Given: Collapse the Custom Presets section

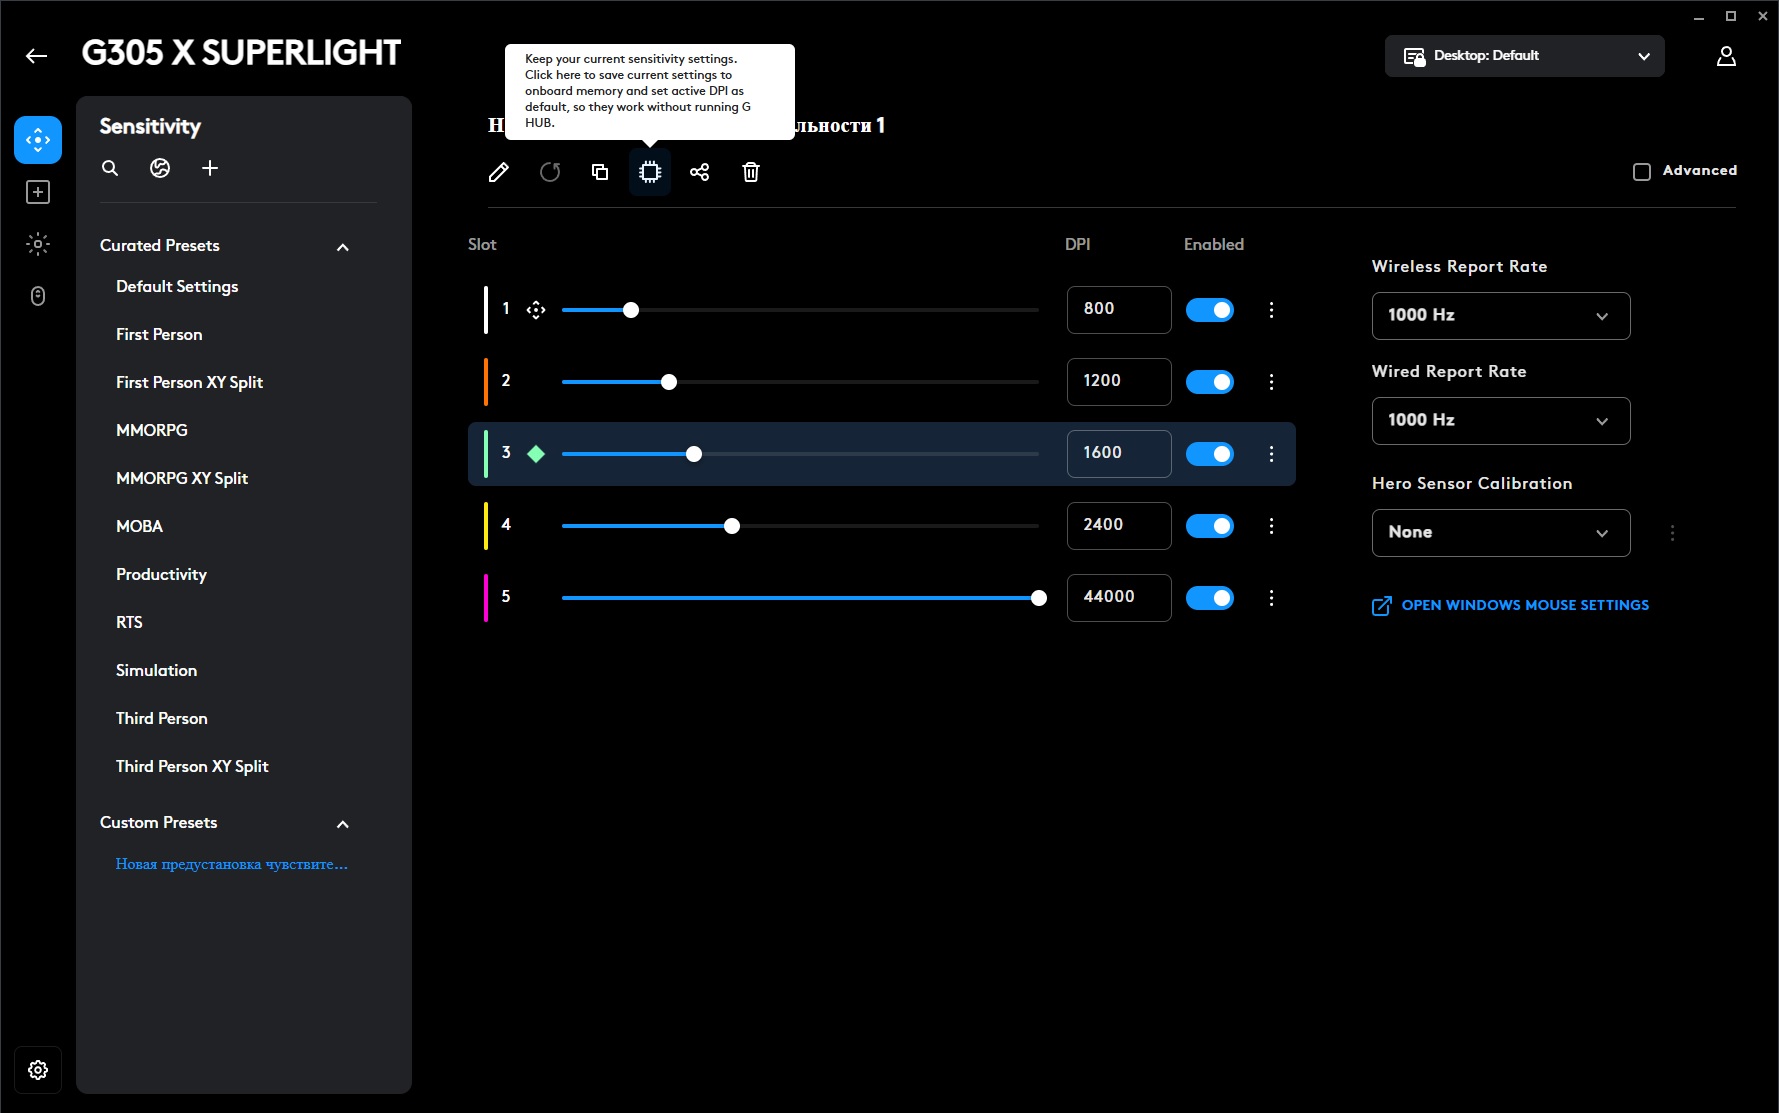Looking at the screenshot, I should [x=343, y=824].
